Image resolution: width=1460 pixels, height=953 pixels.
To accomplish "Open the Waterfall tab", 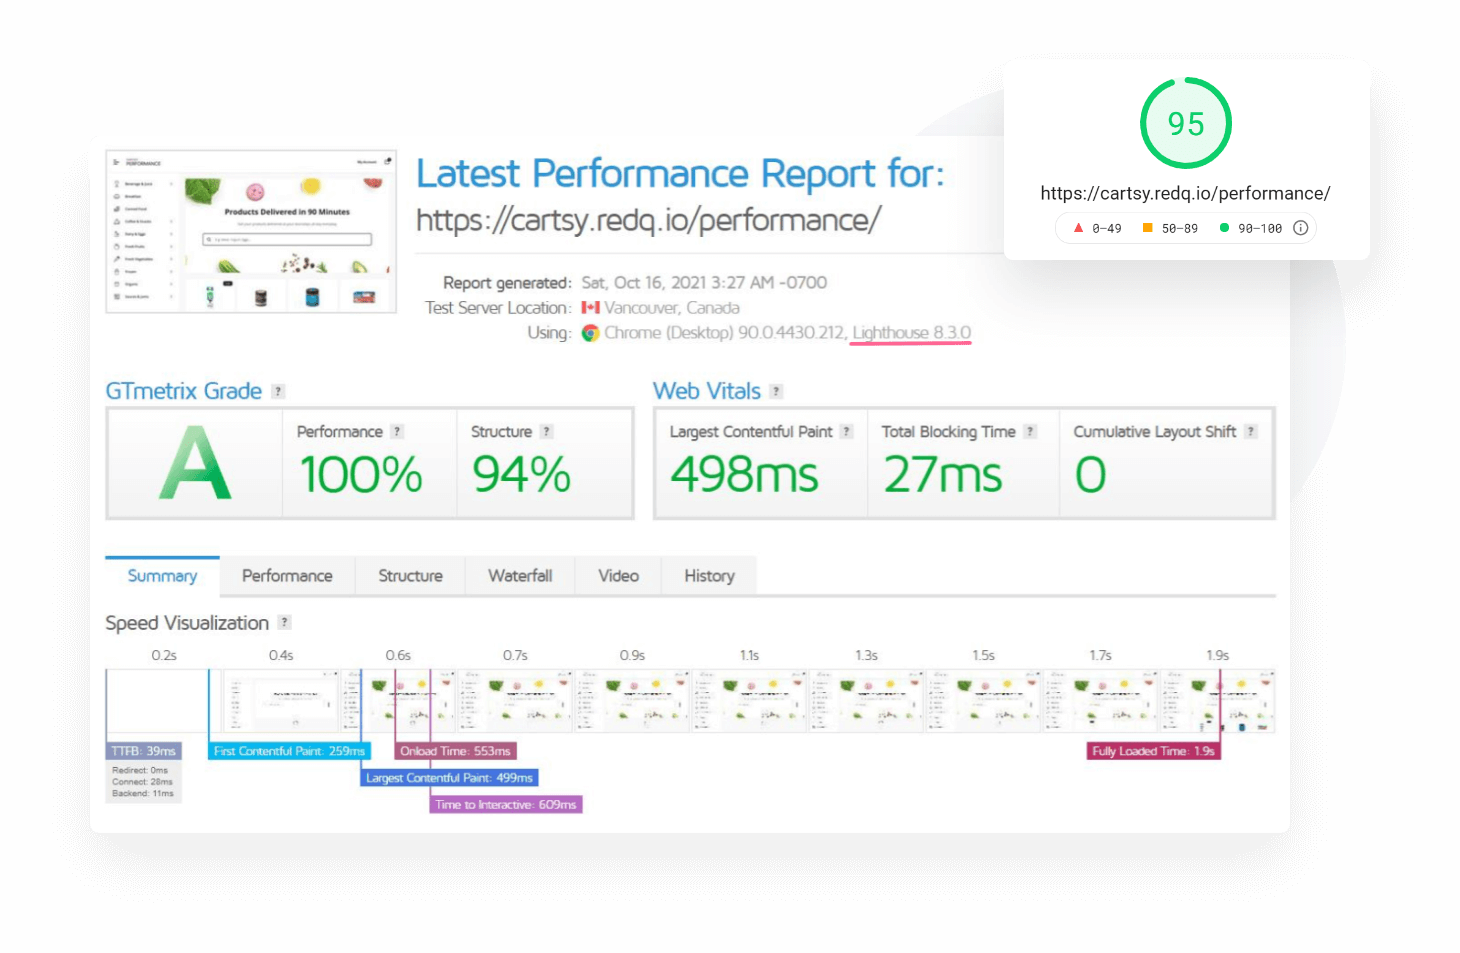I will click(x=520, y=576).
